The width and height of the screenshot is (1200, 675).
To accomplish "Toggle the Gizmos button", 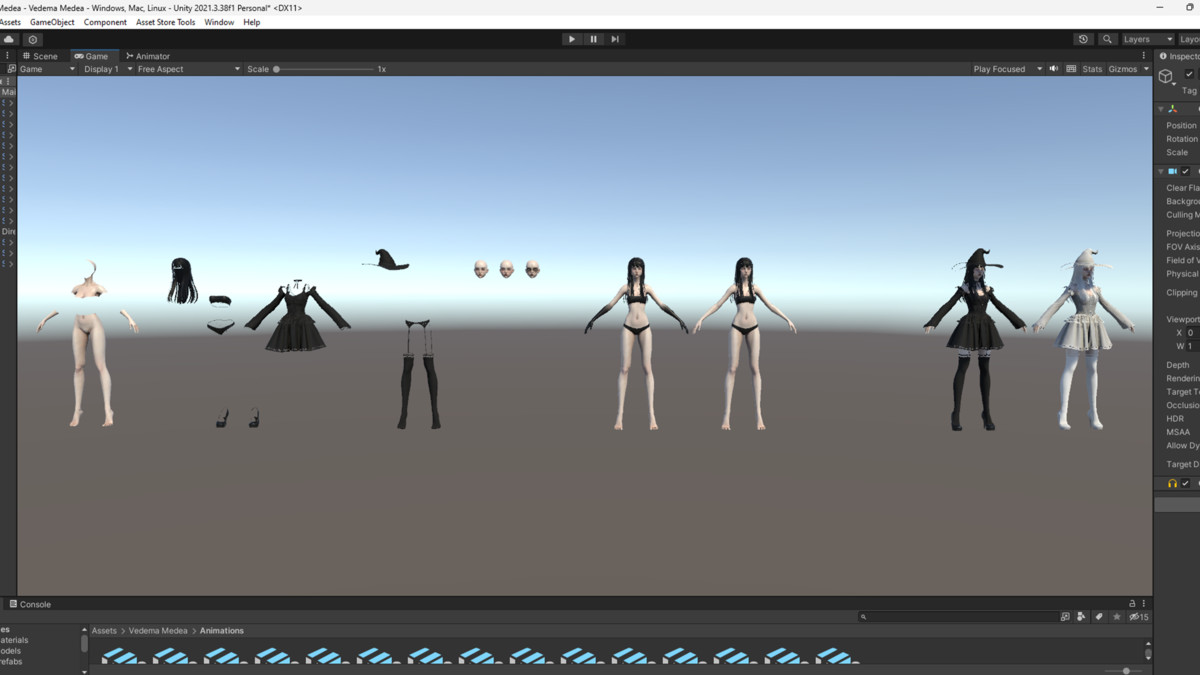I will (x=1122, y=69).
